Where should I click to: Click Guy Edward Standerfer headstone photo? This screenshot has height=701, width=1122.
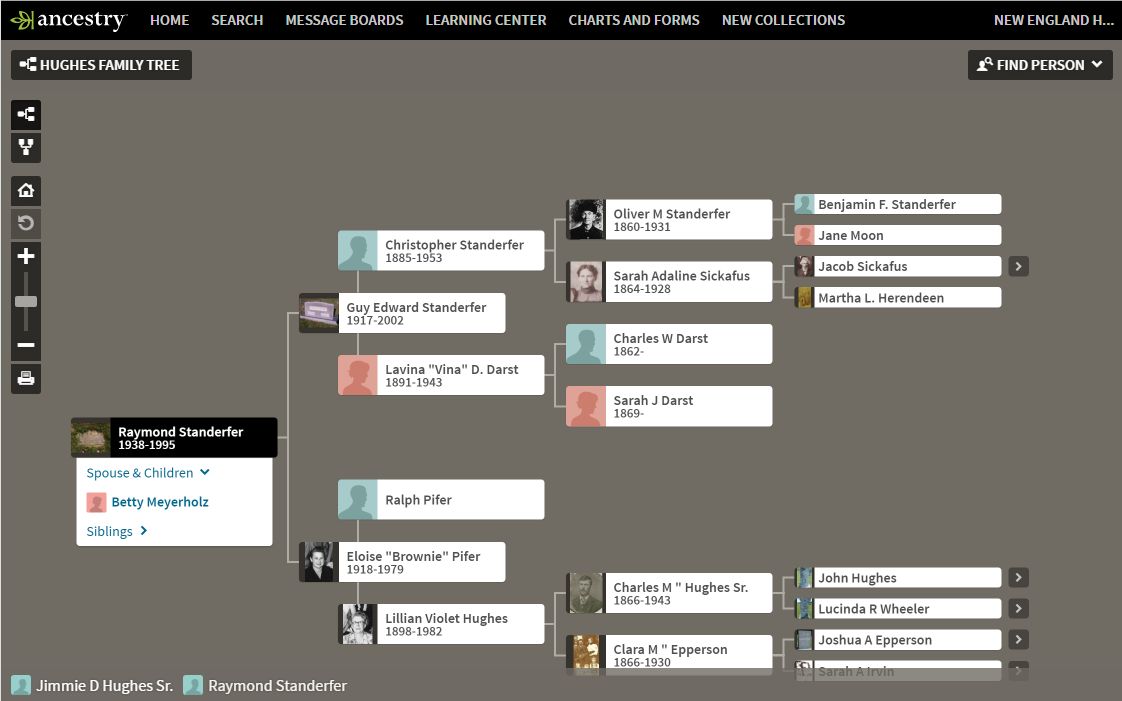(318, 313)
